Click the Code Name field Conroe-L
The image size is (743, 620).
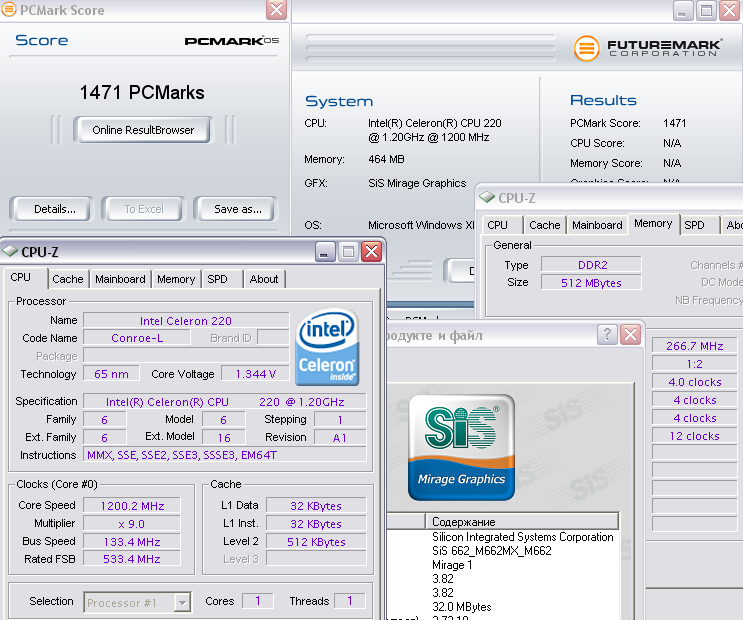[137, 337]
